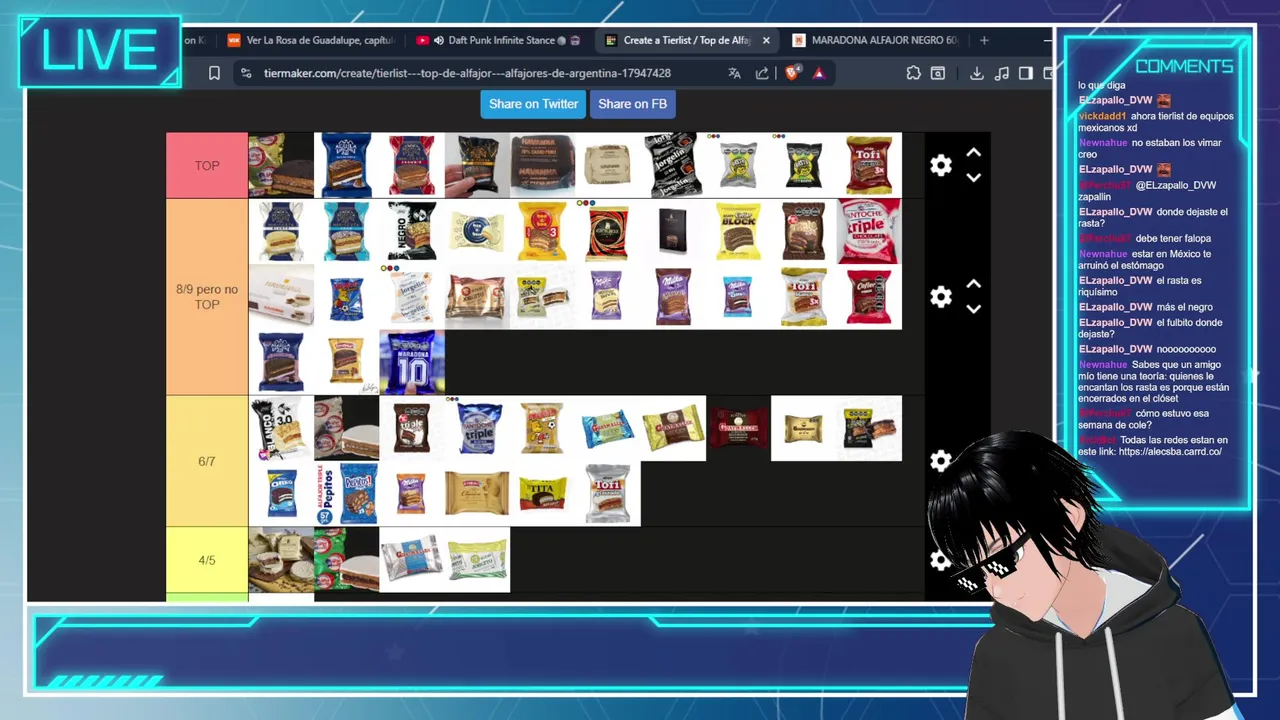Open a new browser tab
This screenshot has width=1280, height=720.
pyautogui.click(x=984, y=41)
